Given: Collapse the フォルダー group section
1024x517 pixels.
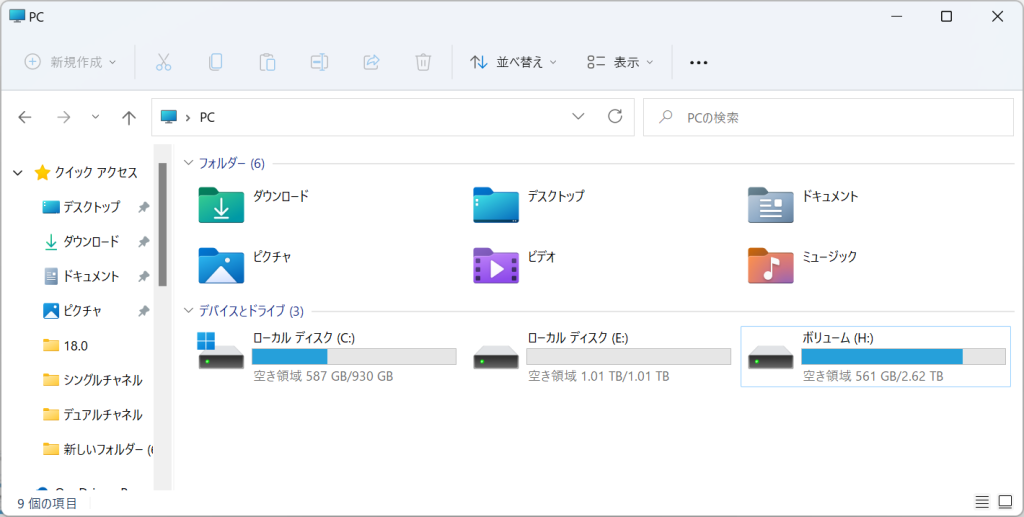Looking at the screenshot, I should point(187,163).
